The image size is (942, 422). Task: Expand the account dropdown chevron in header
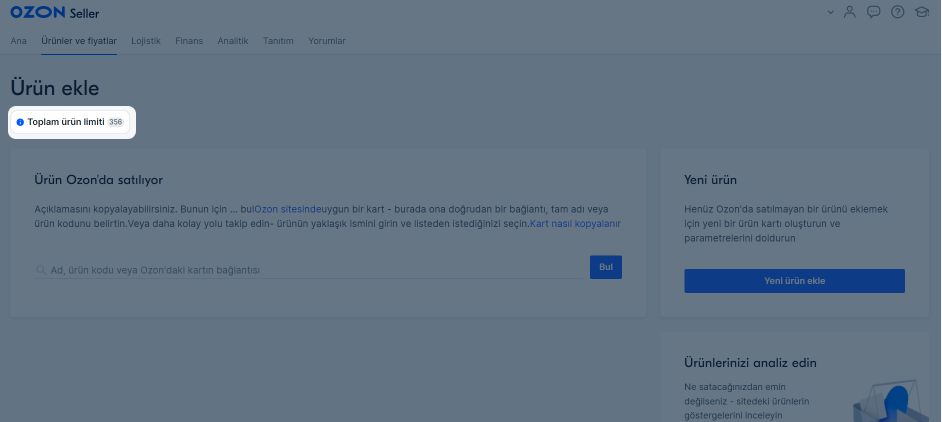[x=831, y=12]
